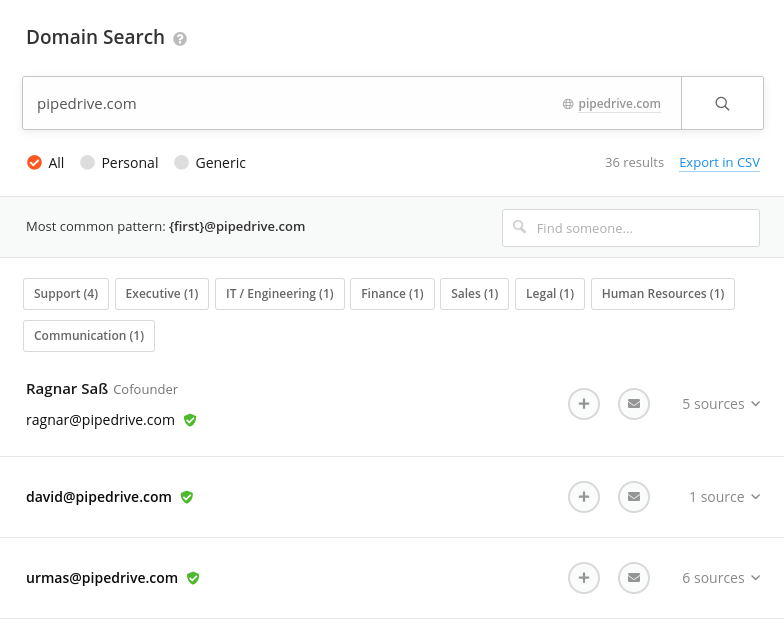The height and width of the screenshot is (624, 784).
Task: Click the david@pipedrive.com email address
Action: (99, 497)
